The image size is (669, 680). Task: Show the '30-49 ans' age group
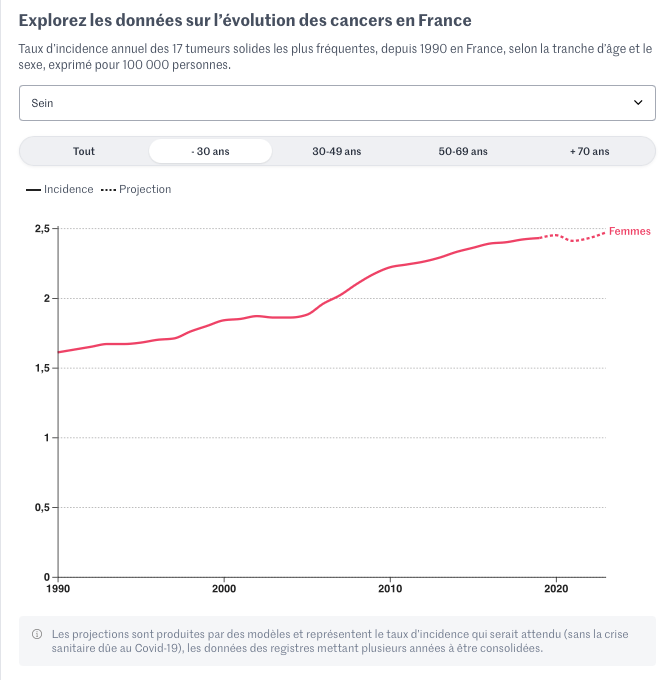coord(337,151)
